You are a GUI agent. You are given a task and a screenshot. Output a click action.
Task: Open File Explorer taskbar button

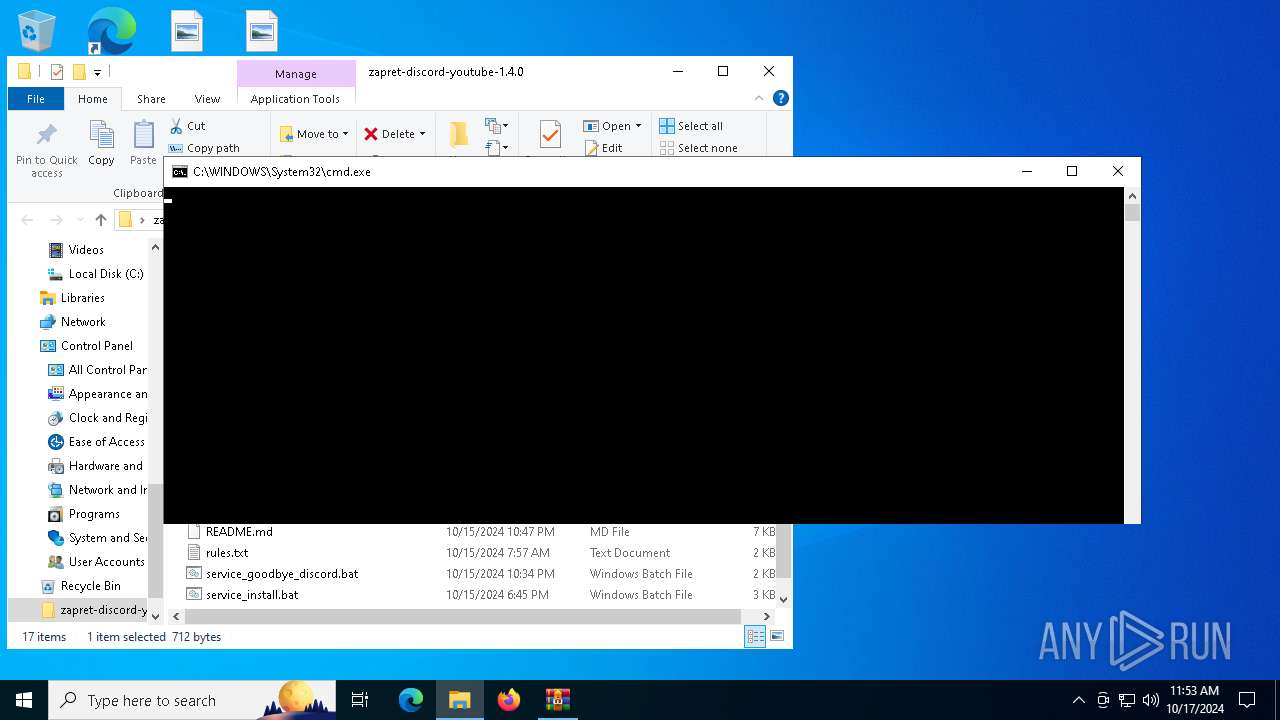(x=460, y=700)
